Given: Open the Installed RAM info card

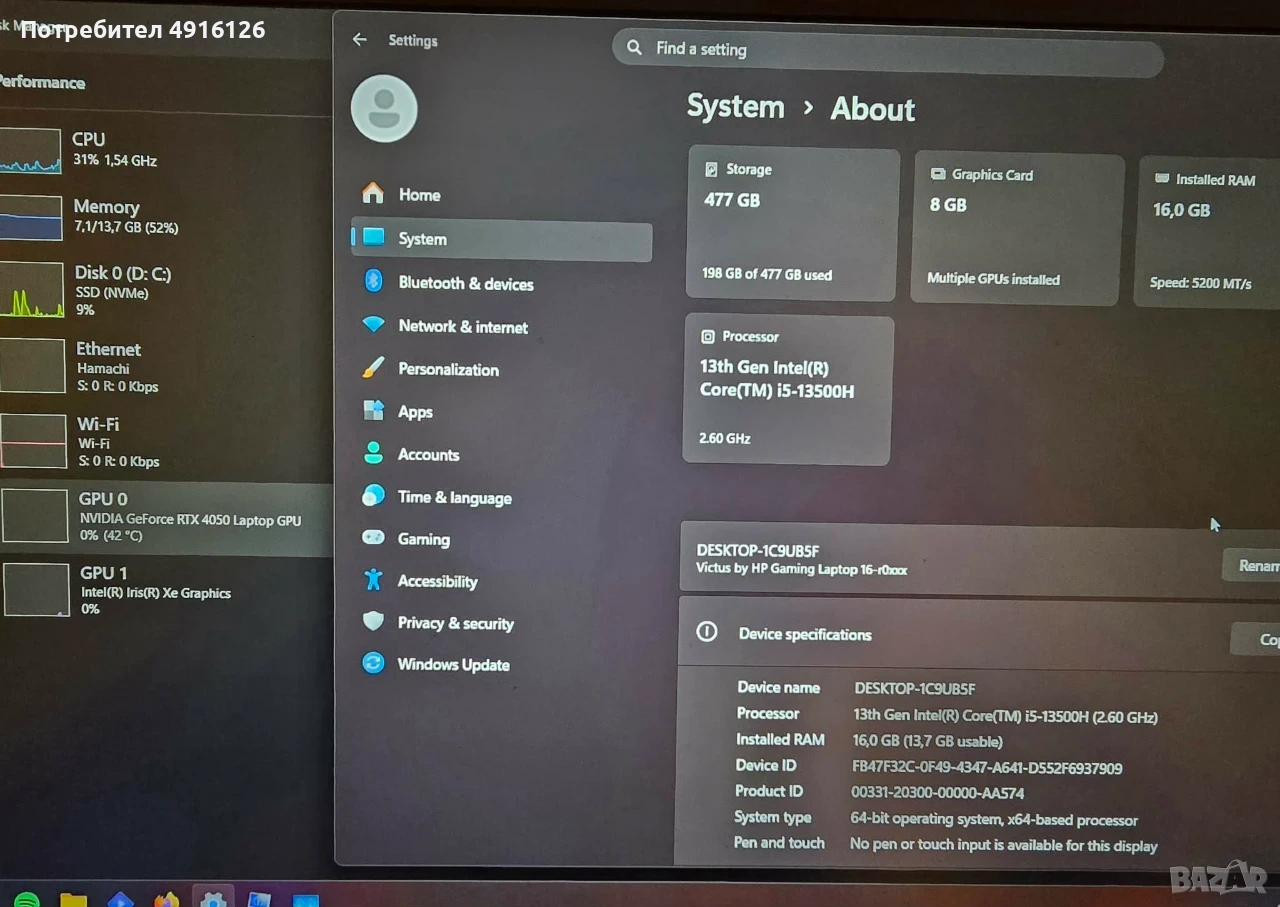Looking at the screenshot, I should click(x=1208, y=232).
